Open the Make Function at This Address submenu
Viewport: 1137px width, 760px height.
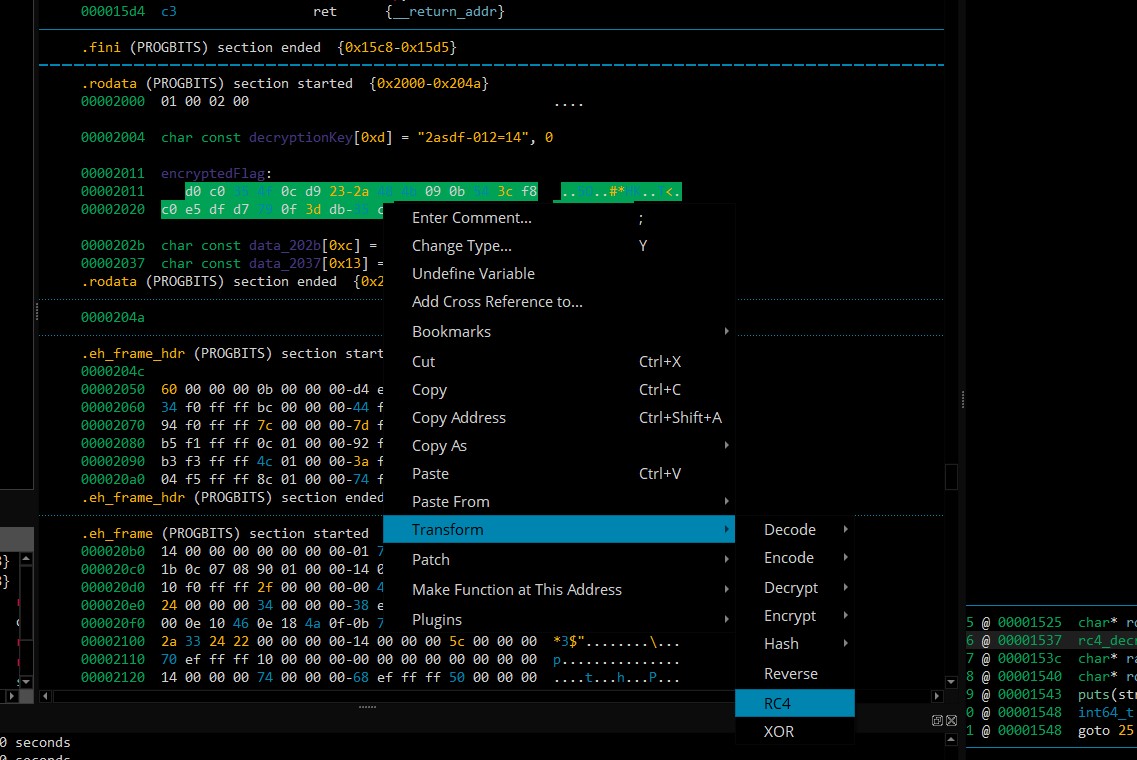tap(559, 590)
